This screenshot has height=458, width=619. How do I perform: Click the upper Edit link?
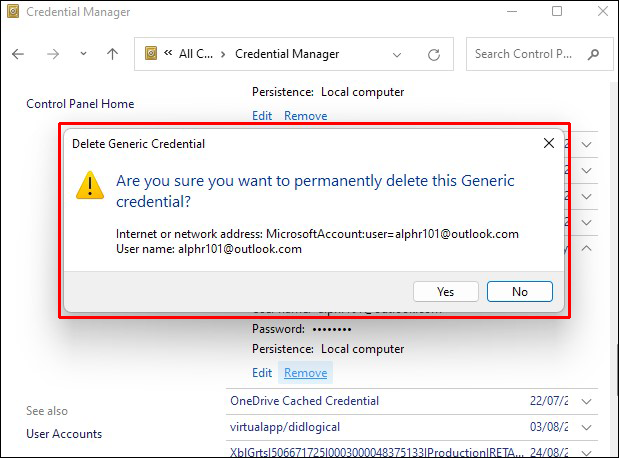coord(262,116)
